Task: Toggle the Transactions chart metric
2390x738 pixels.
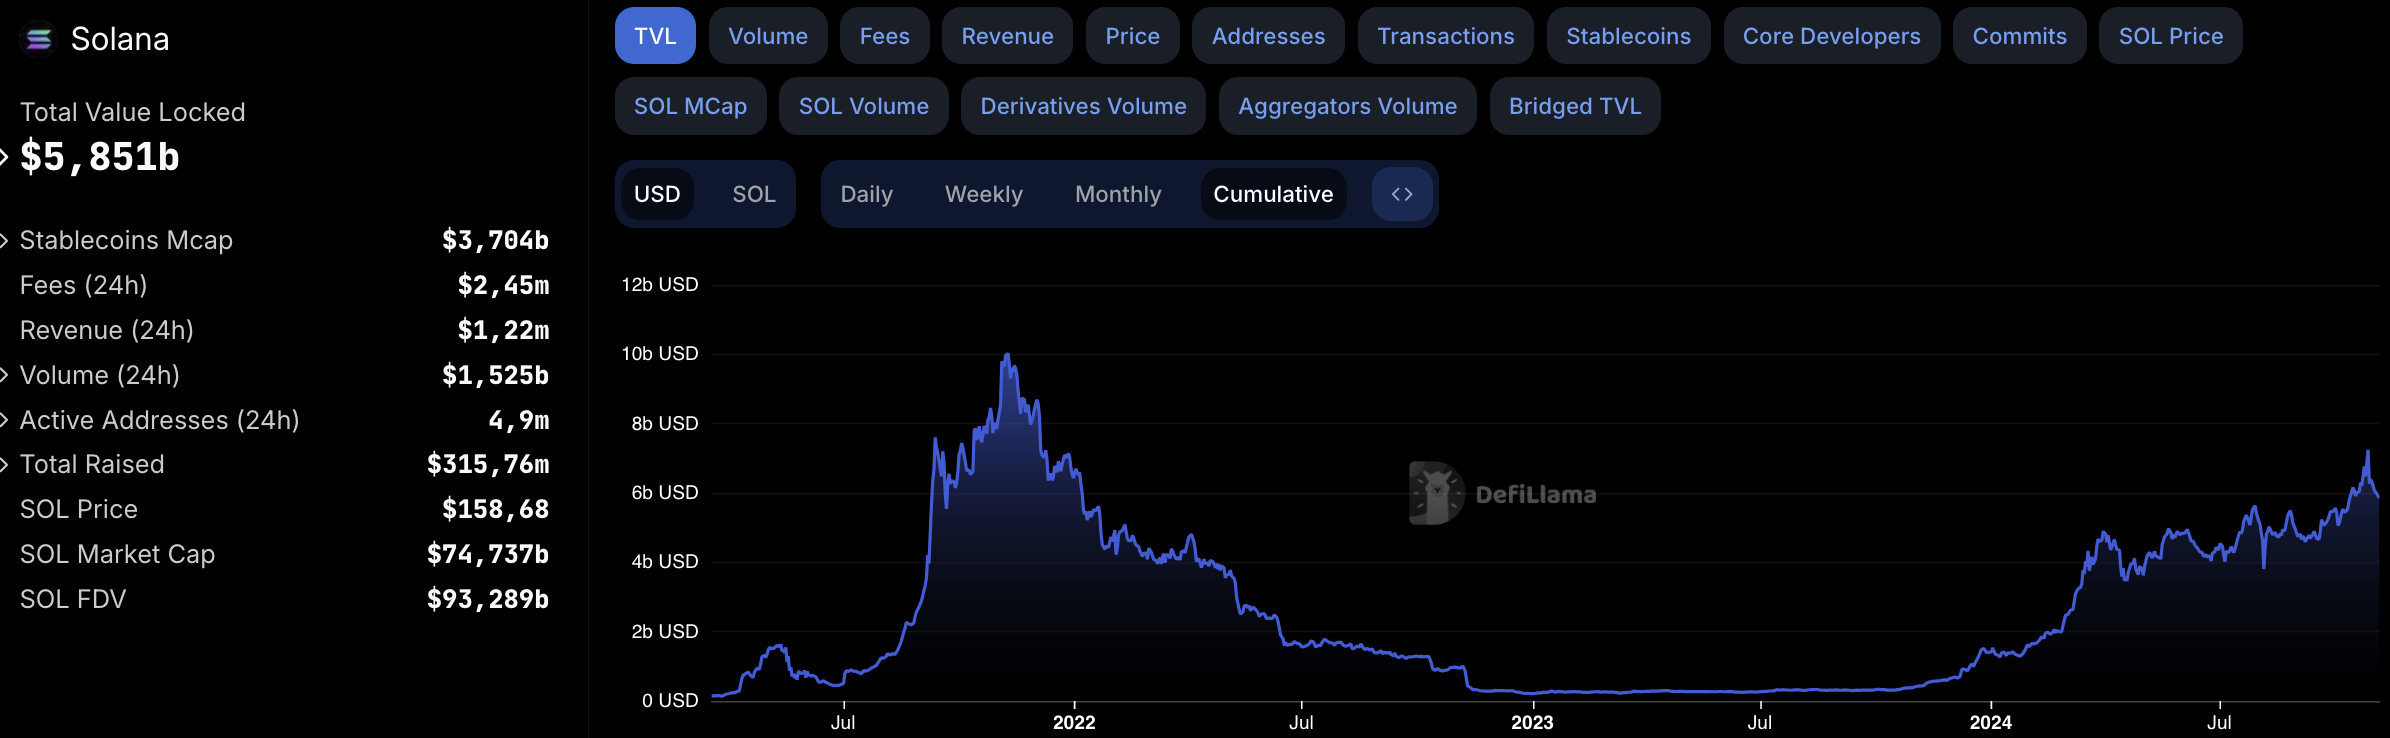Action: pos(1446,36)
